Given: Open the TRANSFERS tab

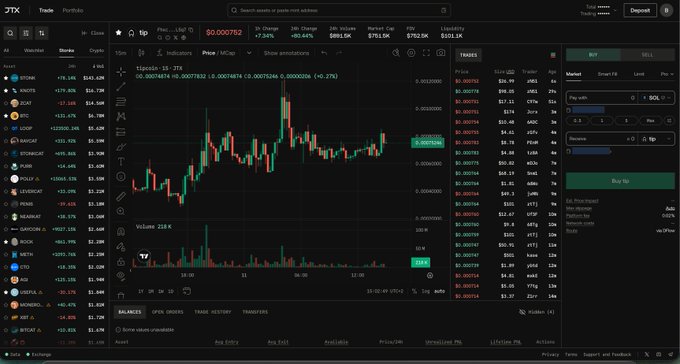Looking at the screenshot, I should tap(255, 312).
